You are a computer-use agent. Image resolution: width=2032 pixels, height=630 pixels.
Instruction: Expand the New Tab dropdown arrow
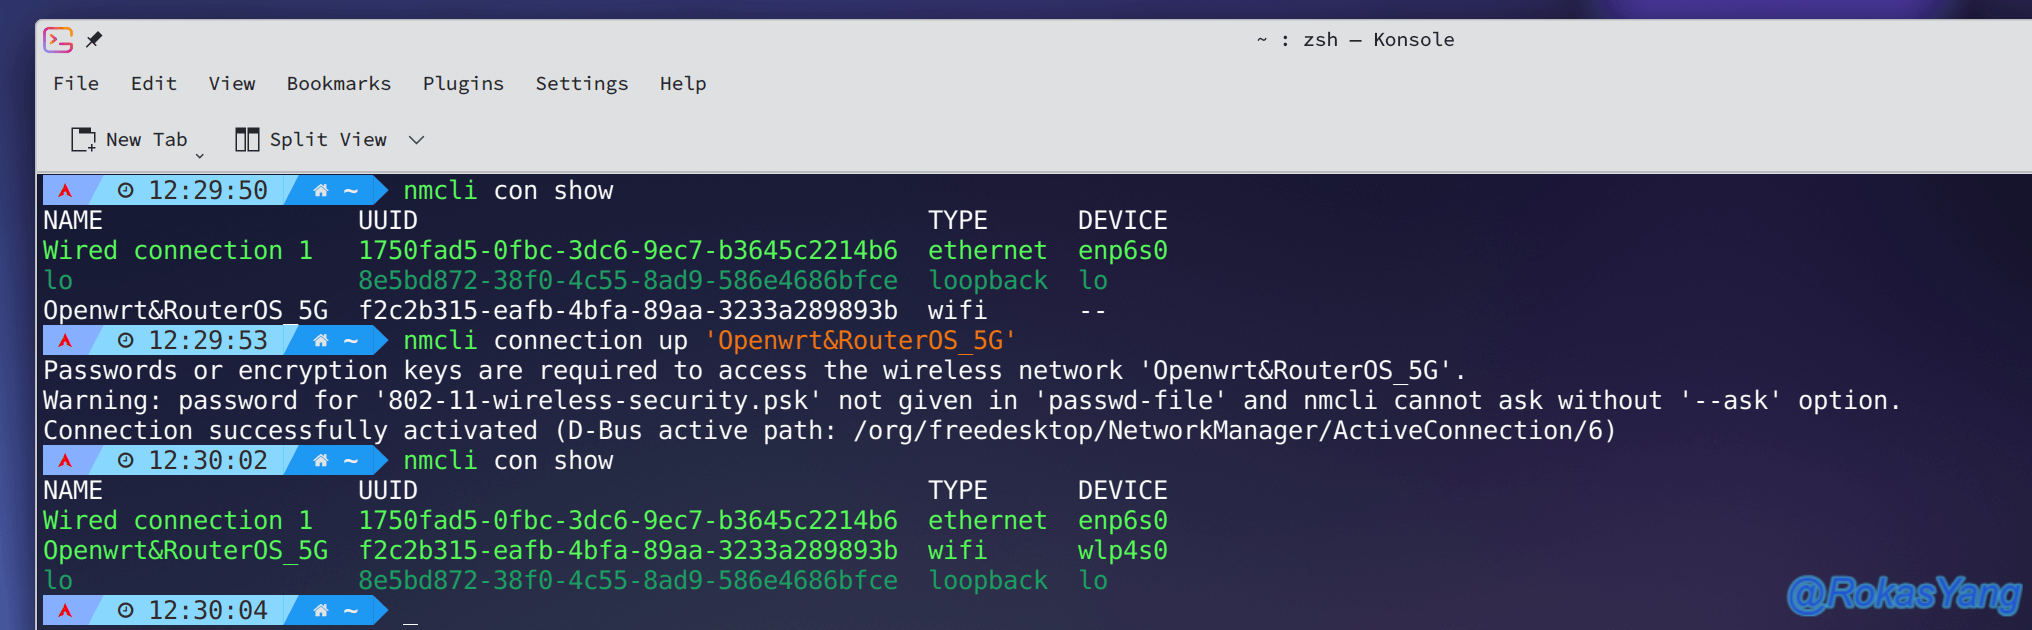pyautogui.click(x=199, y=156)
